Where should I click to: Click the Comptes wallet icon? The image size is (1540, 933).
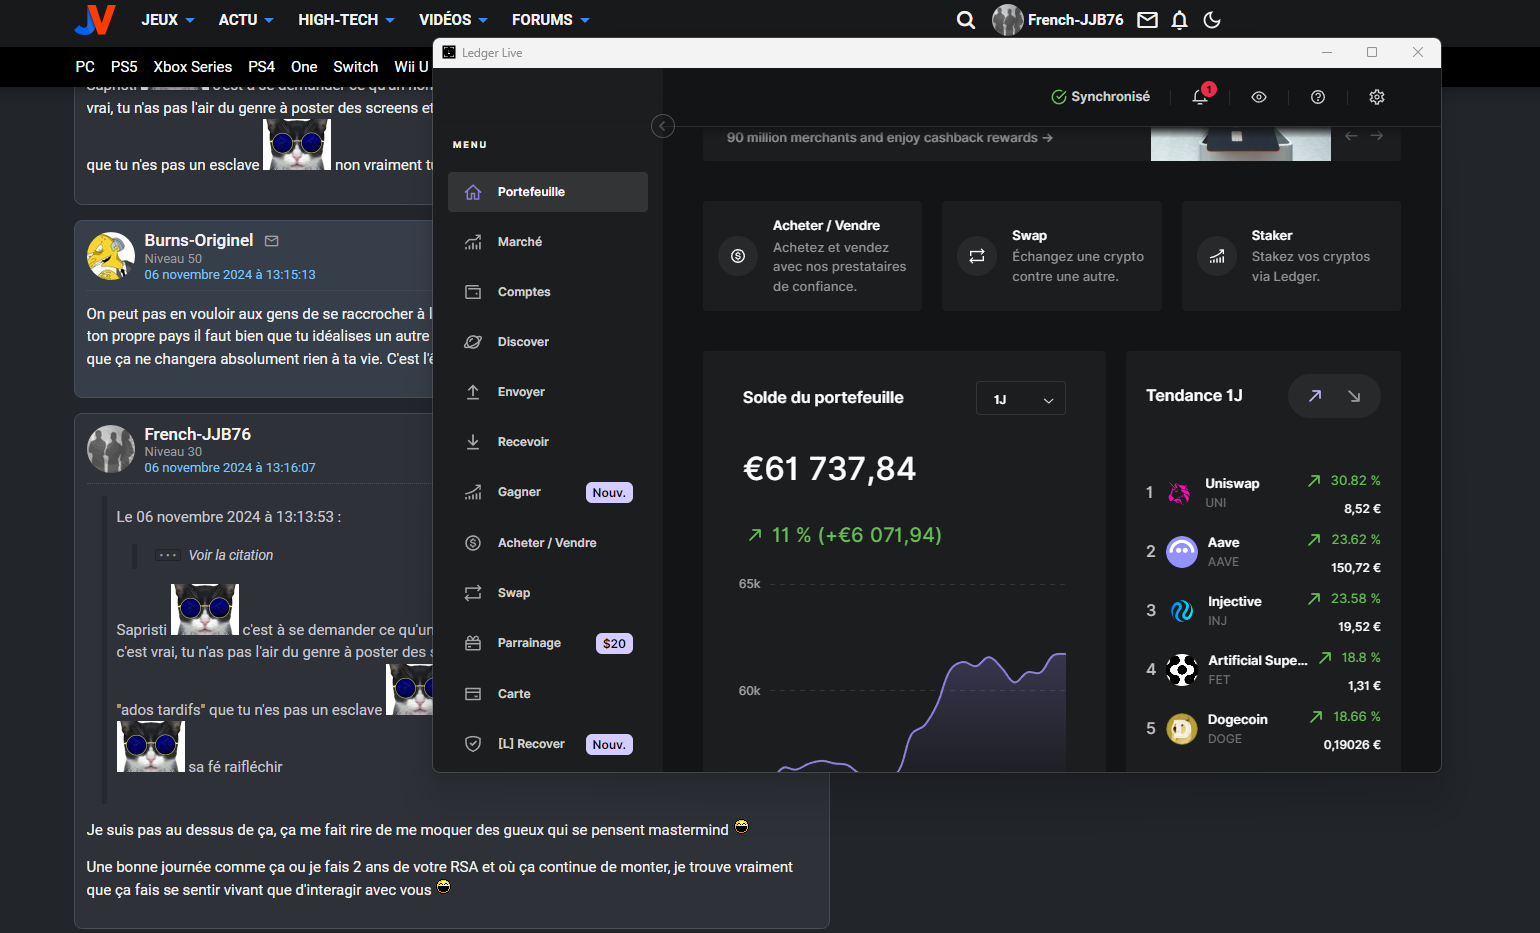473,292
